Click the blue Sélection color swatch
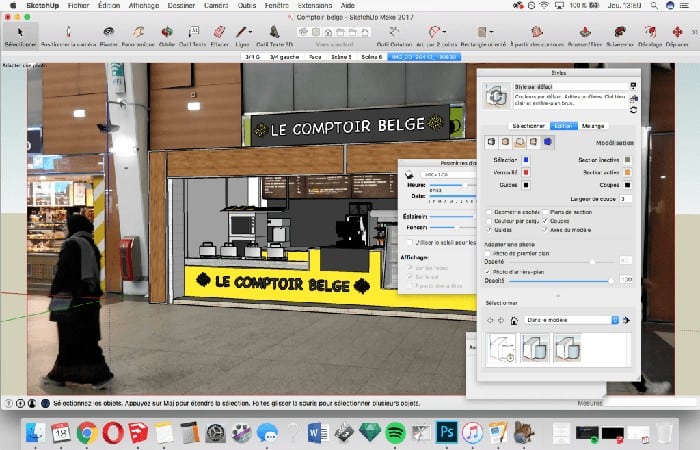This screenshot has width=700, height=450. tap(526, 160)
